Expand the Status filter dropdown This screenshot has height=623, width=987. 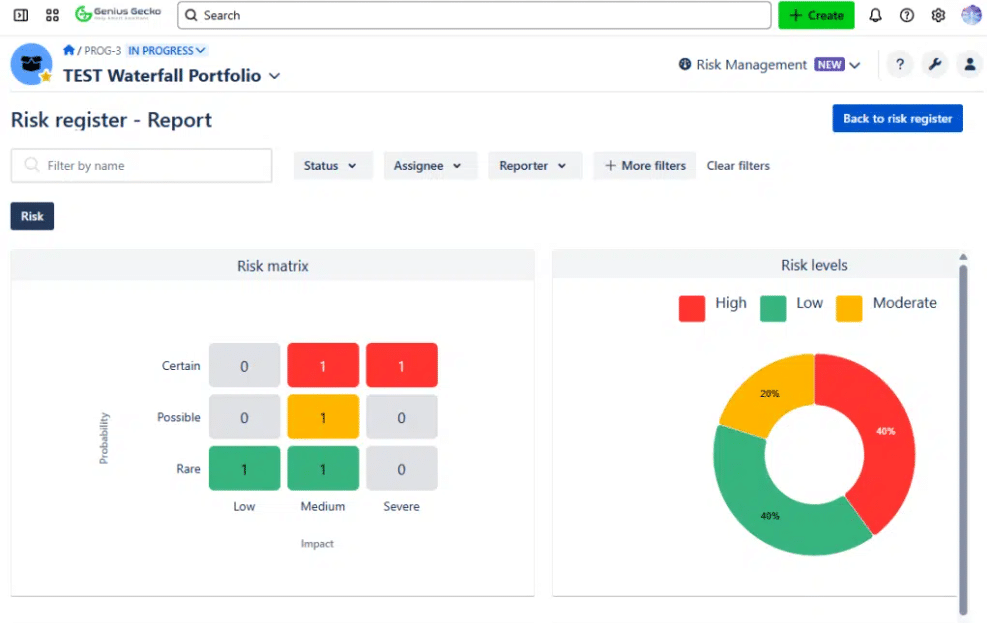[332, 166]
